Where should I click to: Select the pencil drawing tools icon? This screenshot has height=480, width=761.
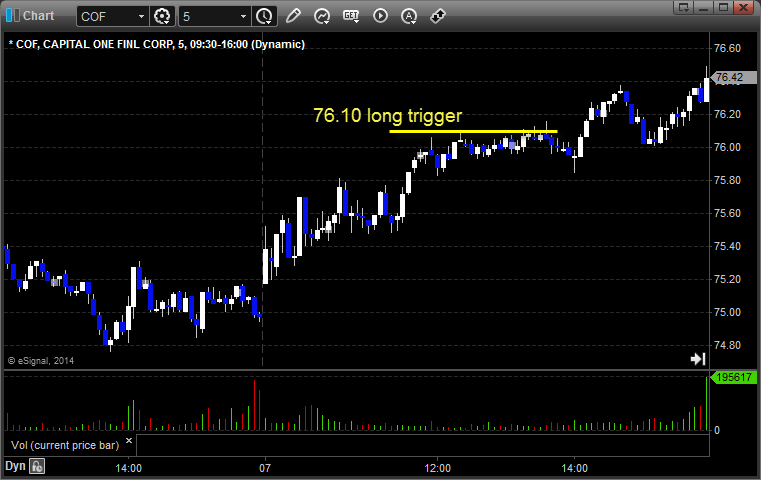tap(293, 16)
